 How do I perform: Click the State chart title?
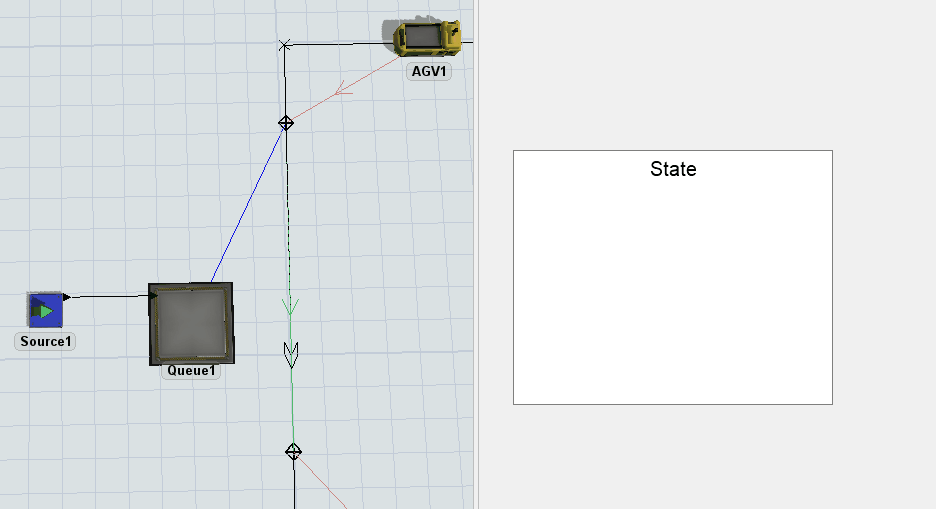click(673, 169)
